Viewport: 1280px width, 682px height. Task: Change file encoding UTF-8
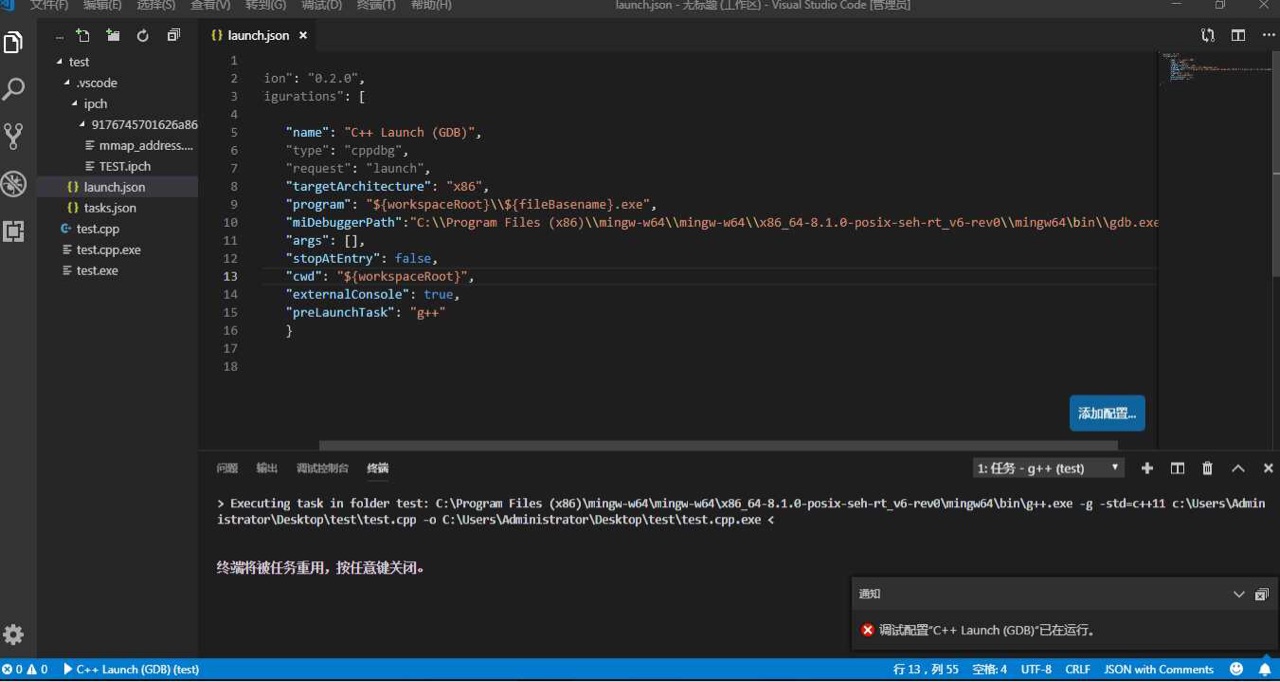1036,669
